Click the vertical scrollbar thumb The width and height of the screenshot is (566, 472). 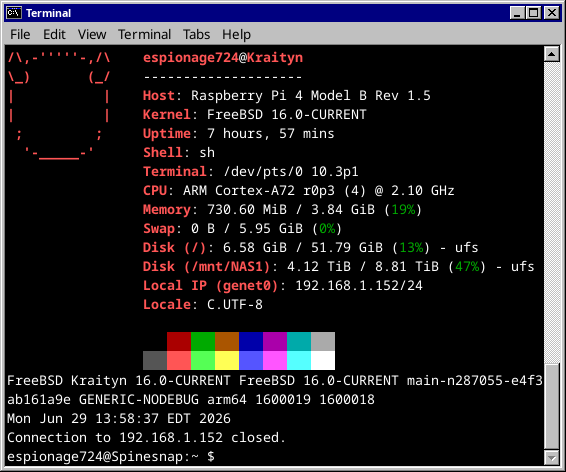(552, 407)
